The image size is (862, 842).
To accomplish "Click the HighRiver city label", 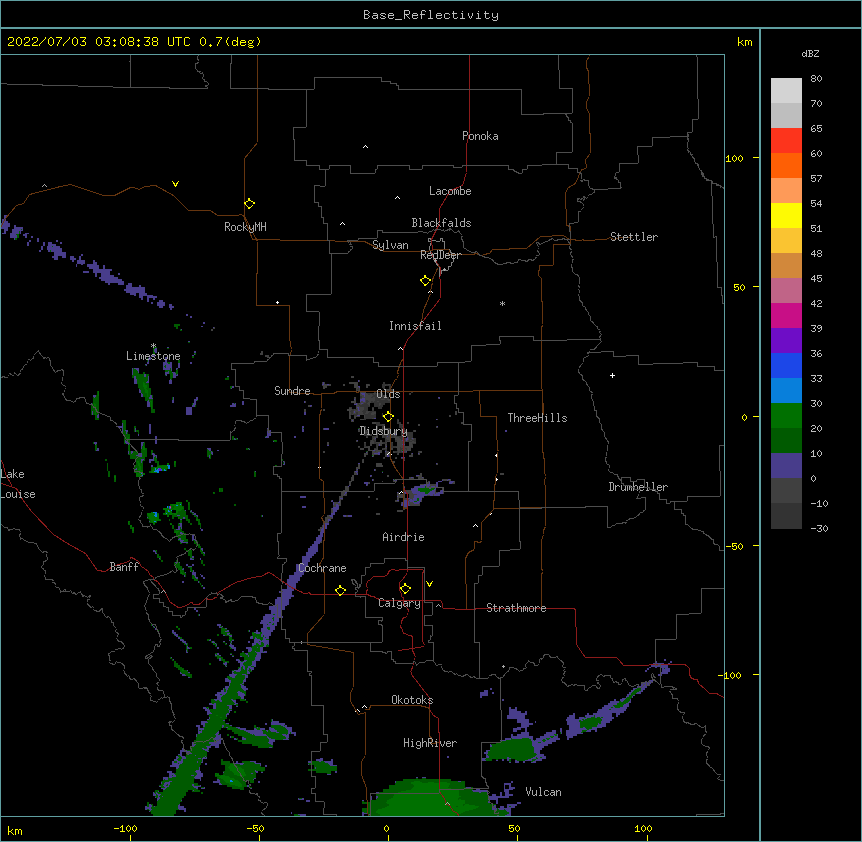I will point(430,743).
